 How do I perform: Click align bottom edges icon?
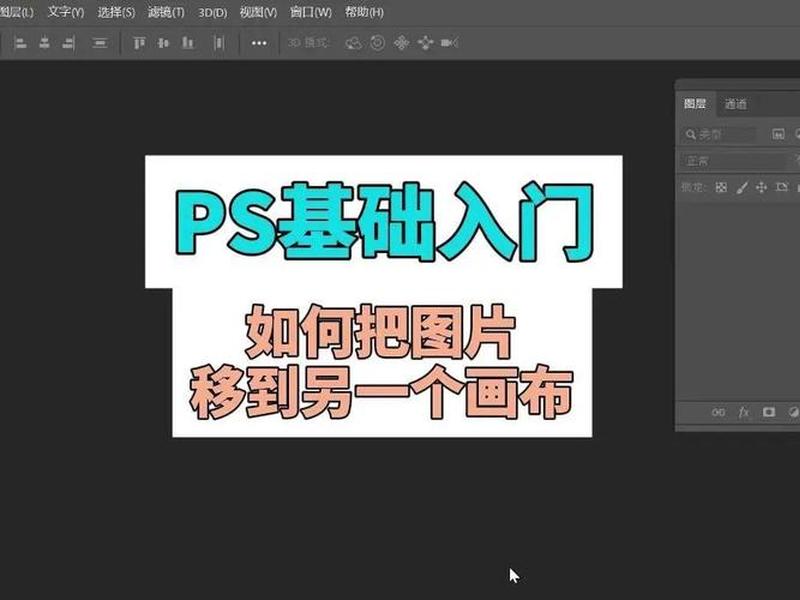click(188, 43)
